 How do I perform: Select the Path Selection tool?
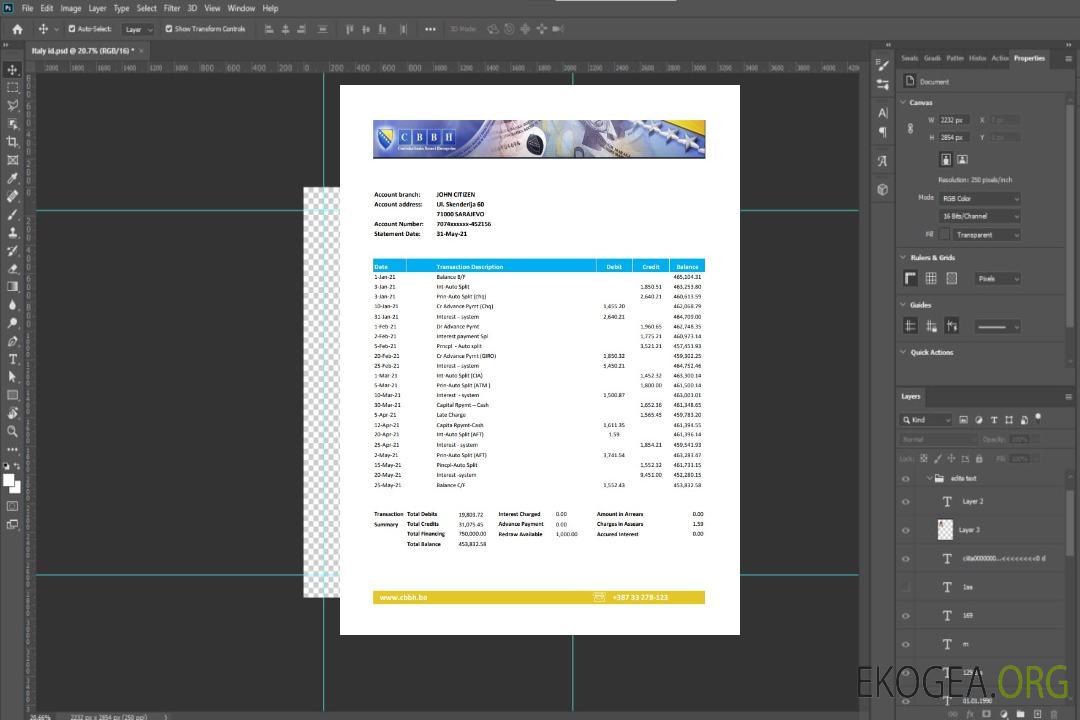point(12,377)
